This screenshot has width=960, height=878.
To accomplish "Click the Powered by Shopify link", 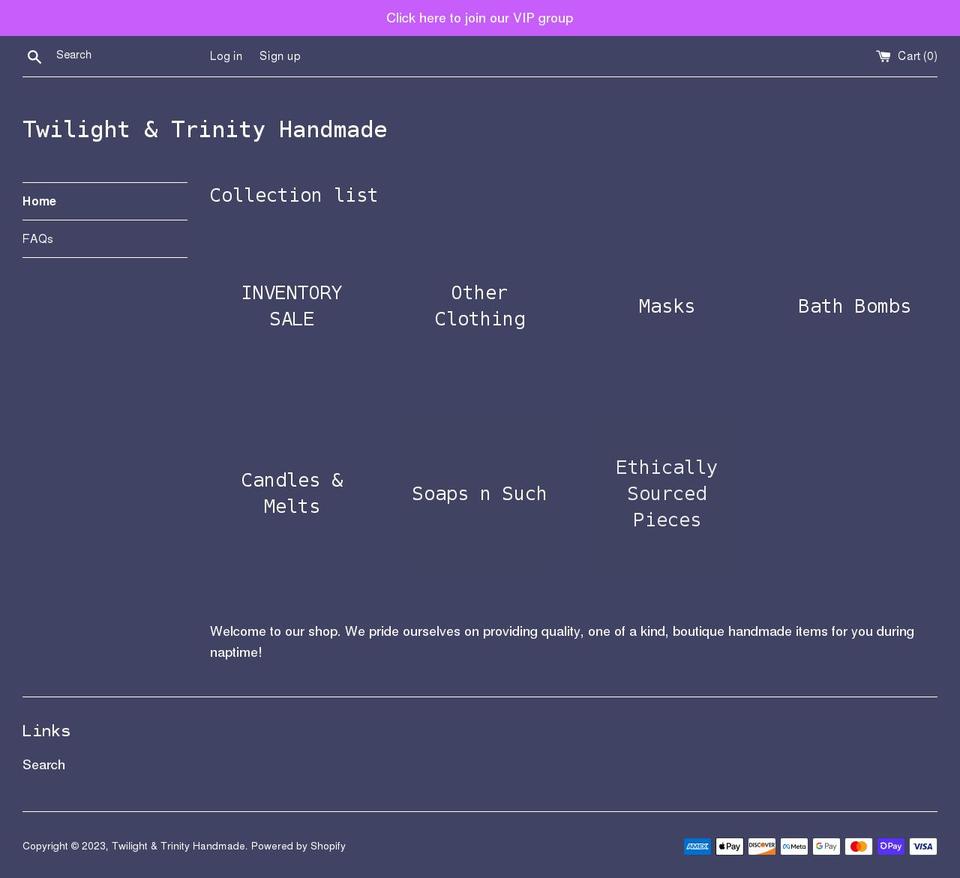I will [x=298, y=845].
